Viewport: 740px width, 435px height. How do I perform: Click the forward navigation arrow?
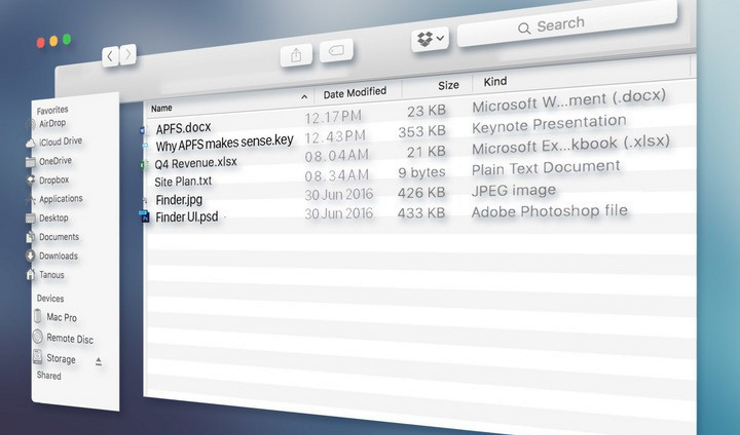128,56
